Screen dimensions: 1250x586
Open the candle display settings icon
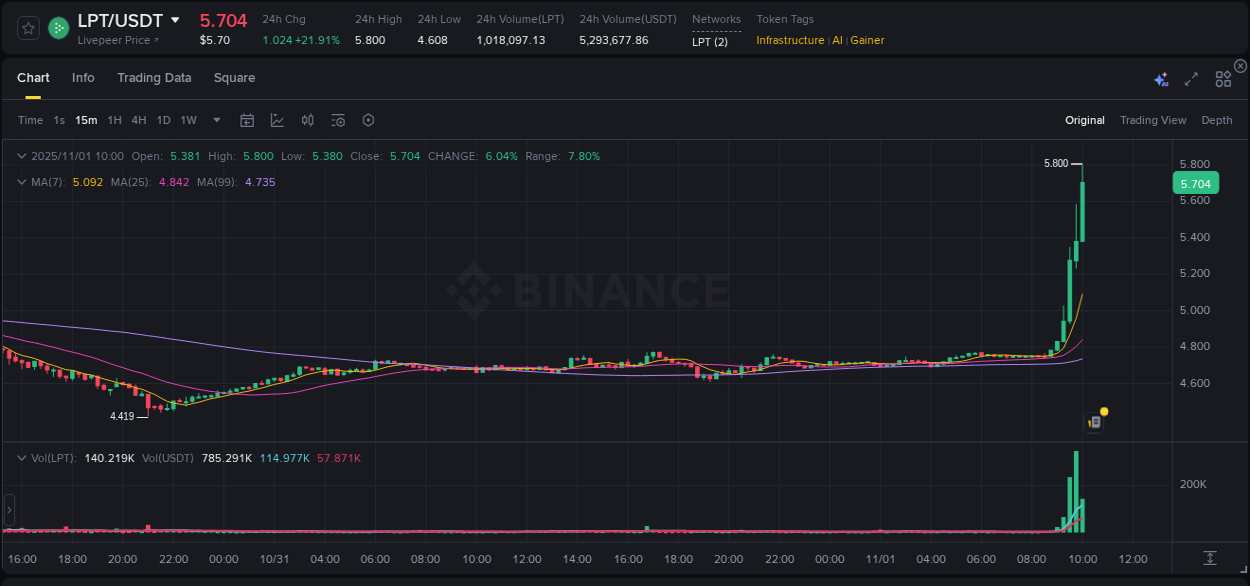click(x=307, y=119)
